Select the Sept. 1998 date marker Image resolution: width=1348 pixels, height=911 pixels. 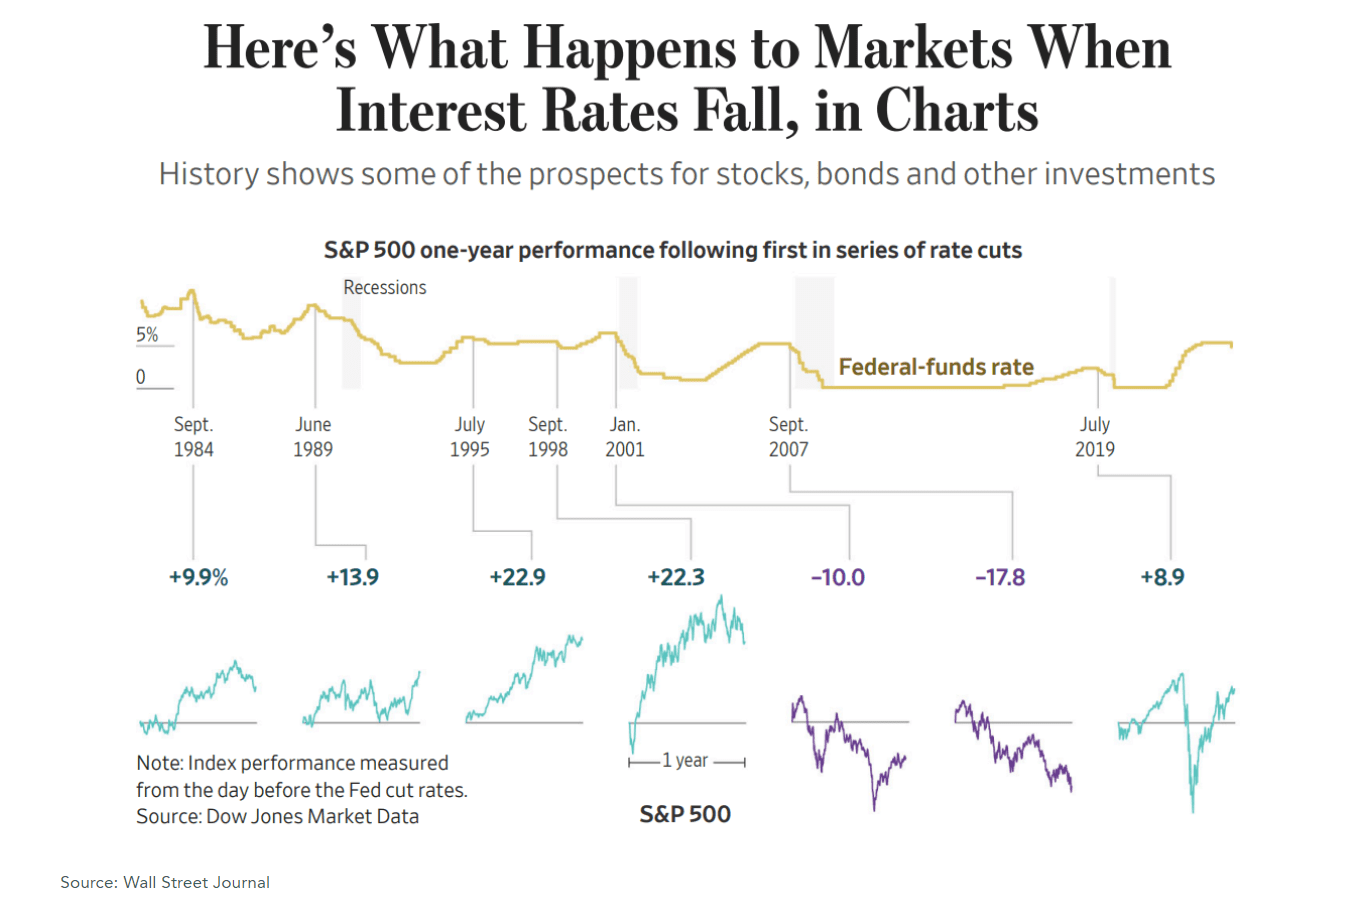point(548,437)
